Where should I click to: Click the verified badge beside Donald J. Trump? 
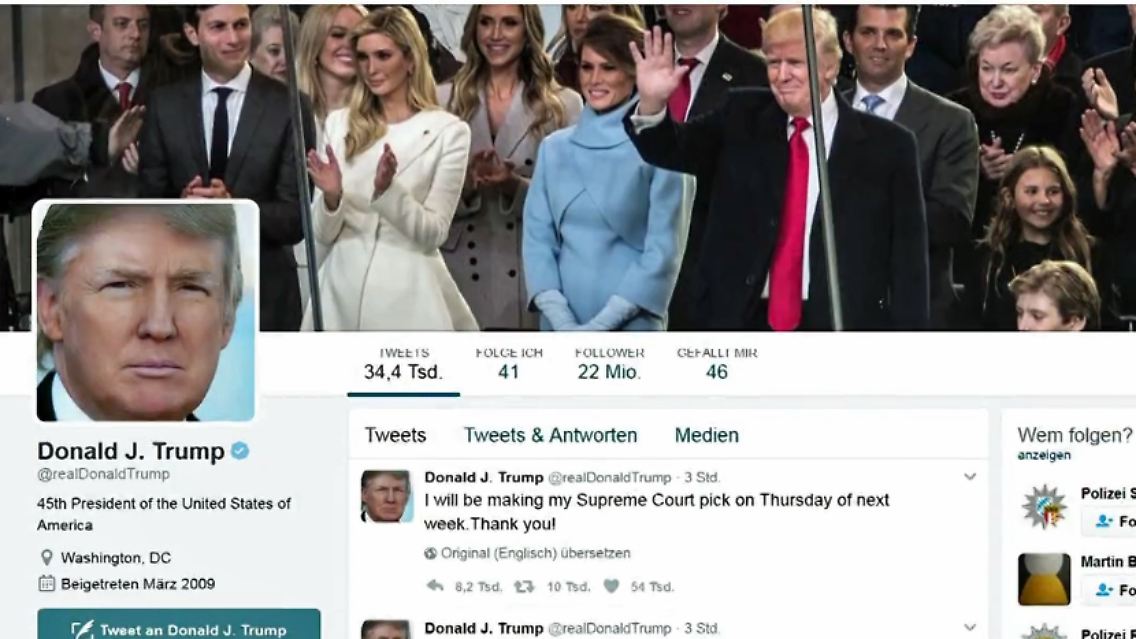(x=240, y=451)
